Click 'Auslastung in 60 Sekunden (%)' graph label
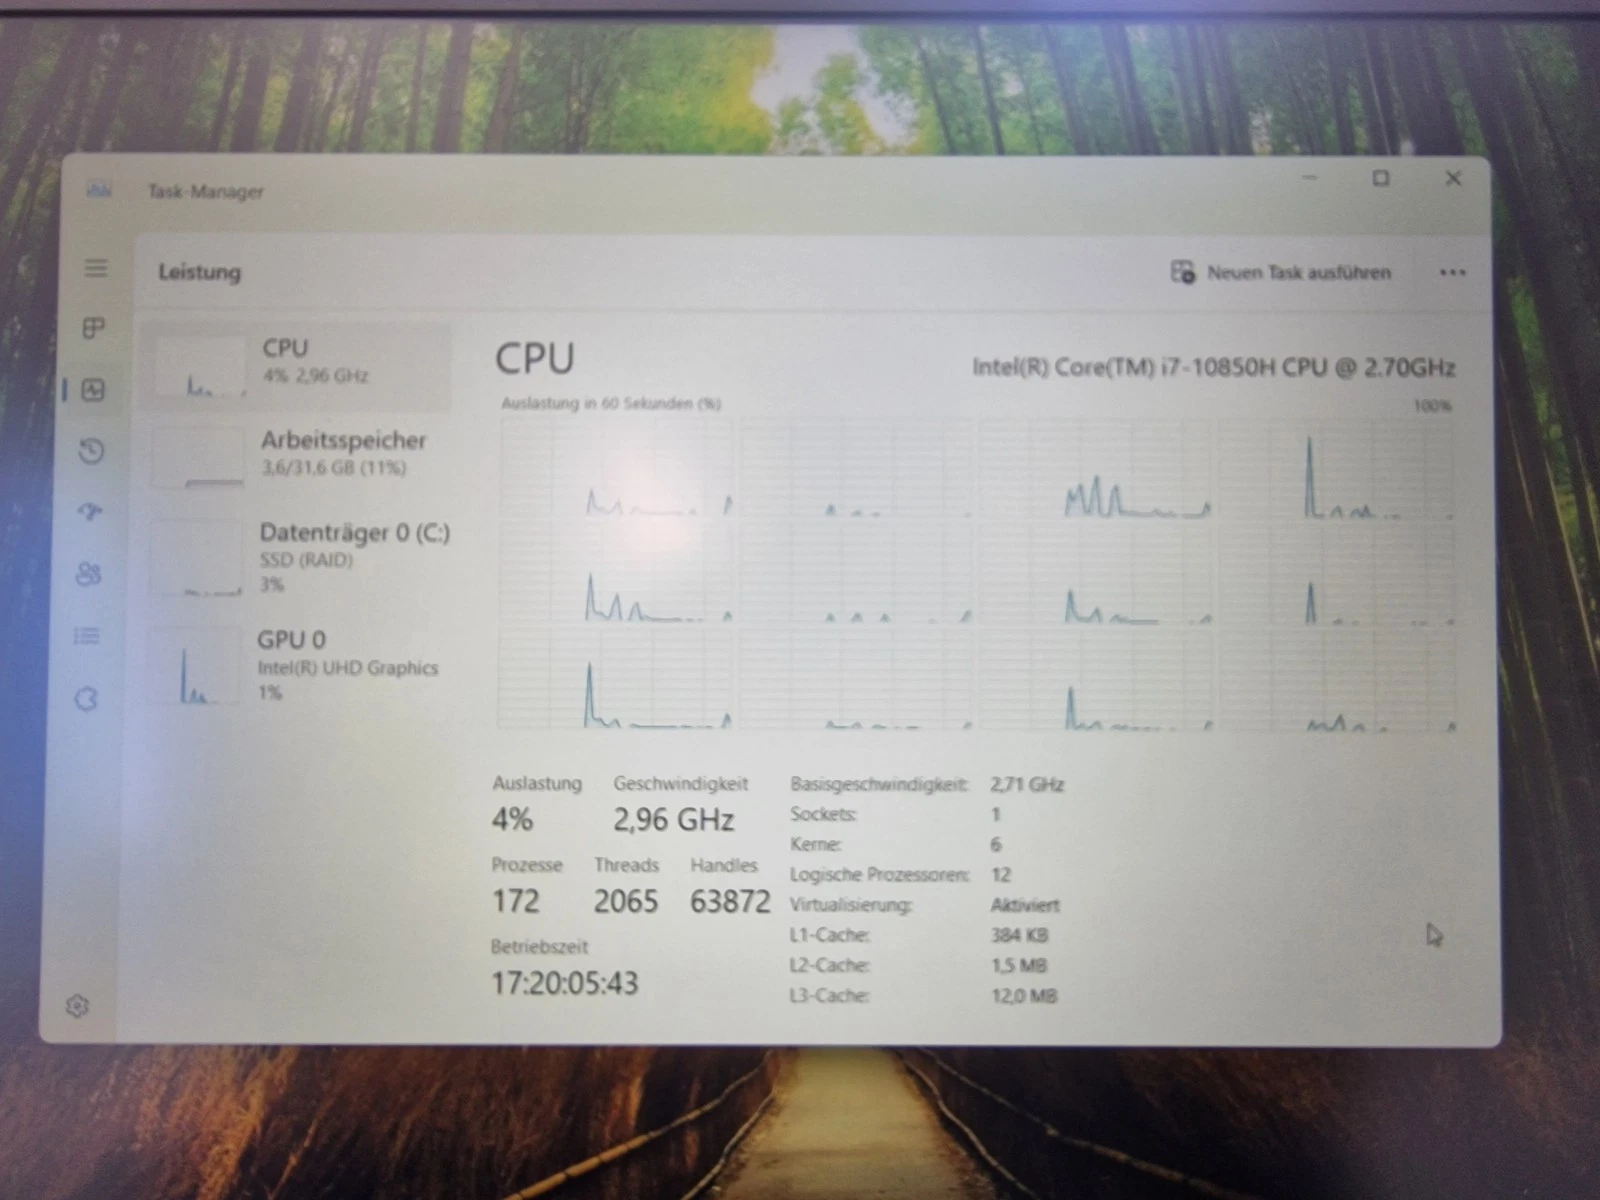The height and width of the screenshot is (1200, 1600). pyautogui.click(x=610, y=403)
